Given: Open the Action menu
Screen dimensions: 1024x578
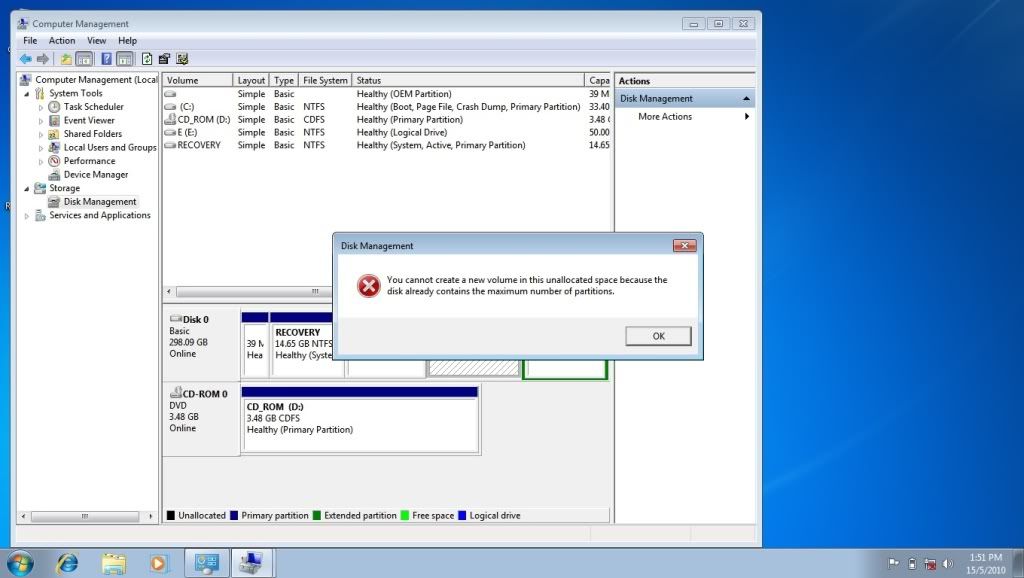Looking at the screenshot, I should click(62, 41).
